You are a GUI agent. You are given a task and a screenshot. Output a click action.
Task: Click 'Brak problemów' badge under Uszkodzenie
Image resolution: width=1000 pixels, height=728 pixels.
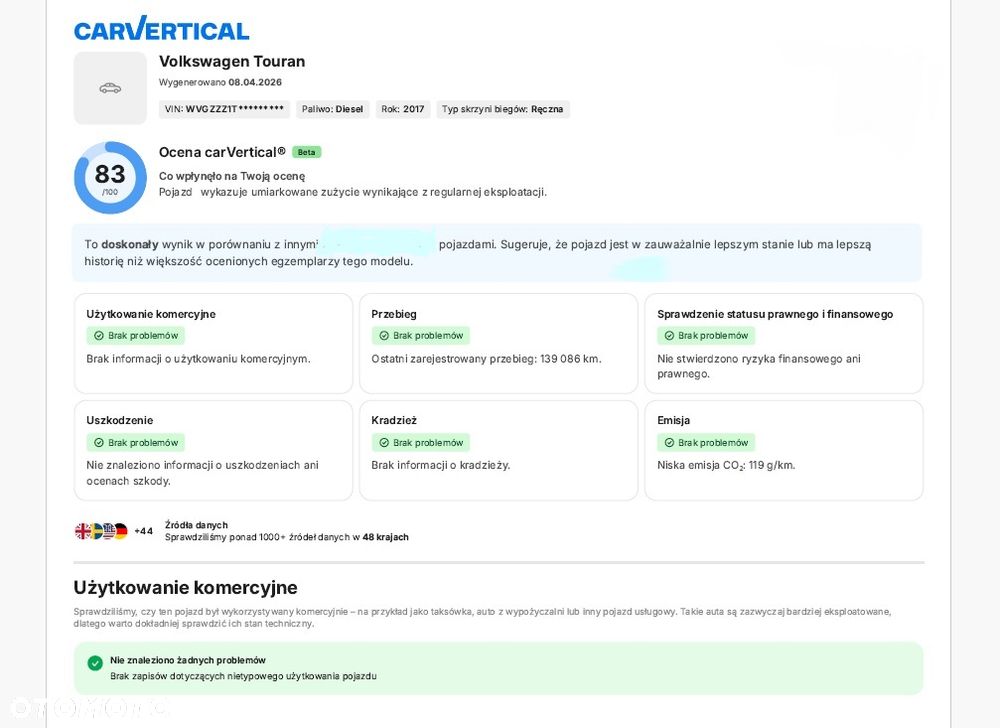click(x=136, y=443)
